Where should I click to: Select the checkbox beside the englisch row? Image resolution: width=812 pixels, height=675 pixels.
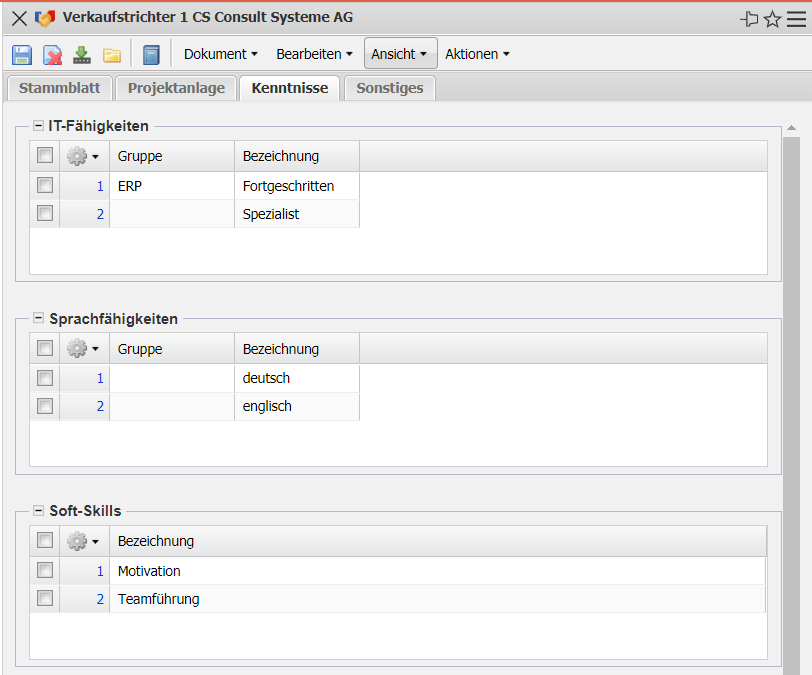tap(45, 406)
